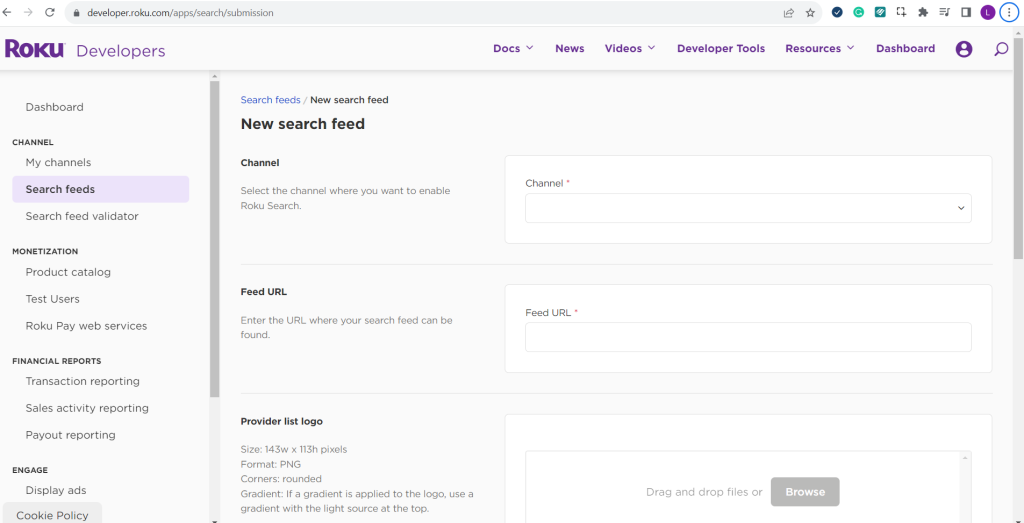
Task: Click the share page icon in address bar
Action: pyautogui.click(x=789, y=13)
